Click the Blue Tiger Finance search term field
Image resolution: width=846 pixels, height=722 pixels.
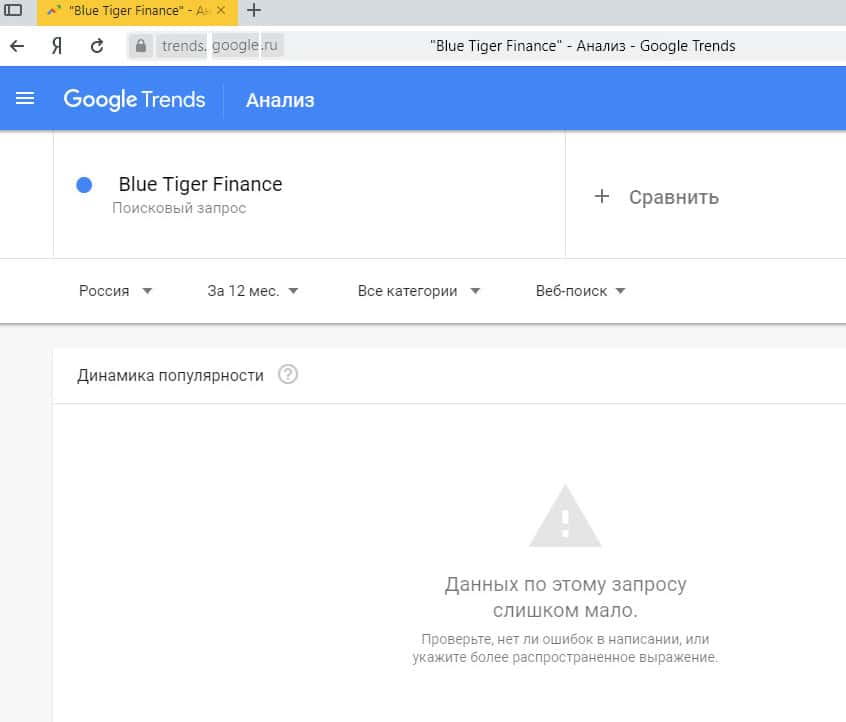click(200, 185)
